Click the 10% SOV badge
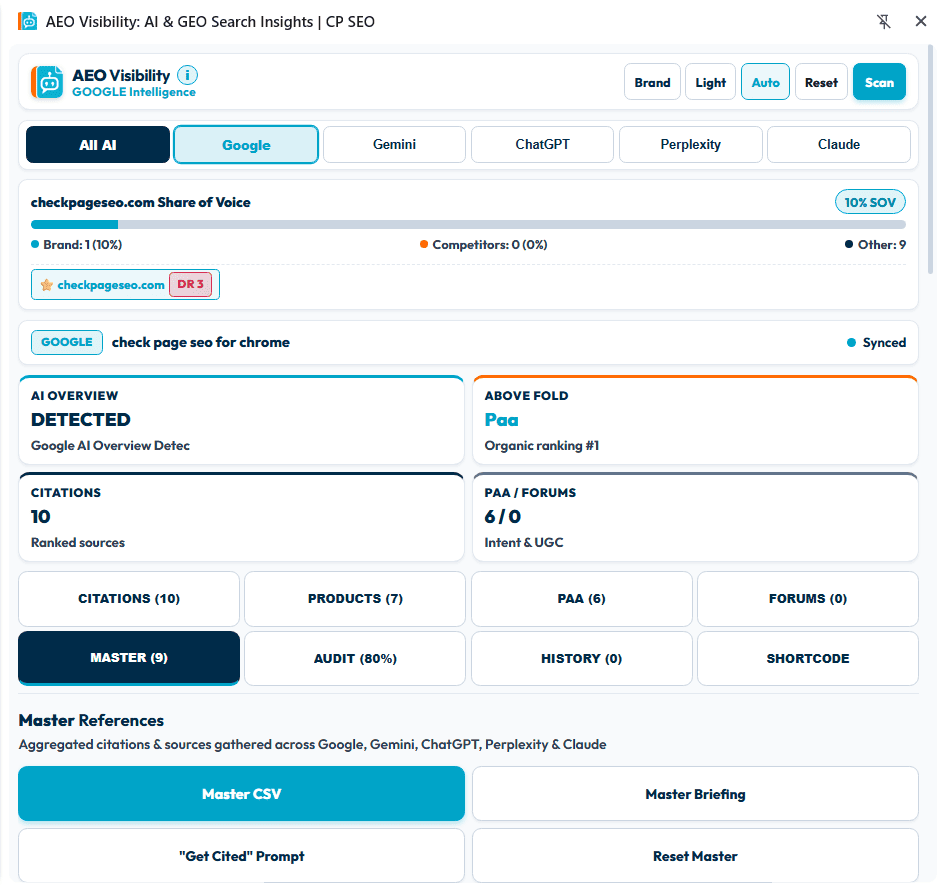This screenshot has height=890, width=946. (870, 202)
